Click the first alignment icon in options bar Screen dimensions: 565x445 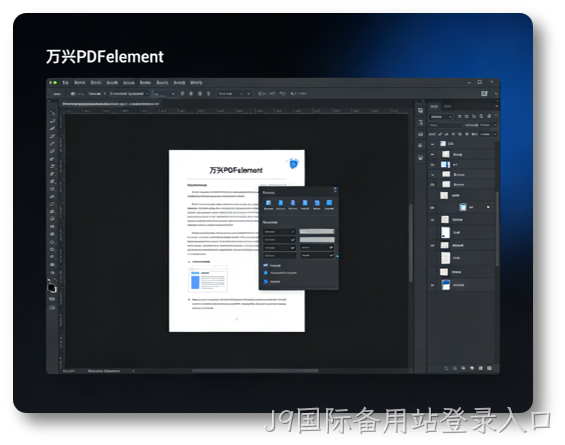click(x=182, y=94)
